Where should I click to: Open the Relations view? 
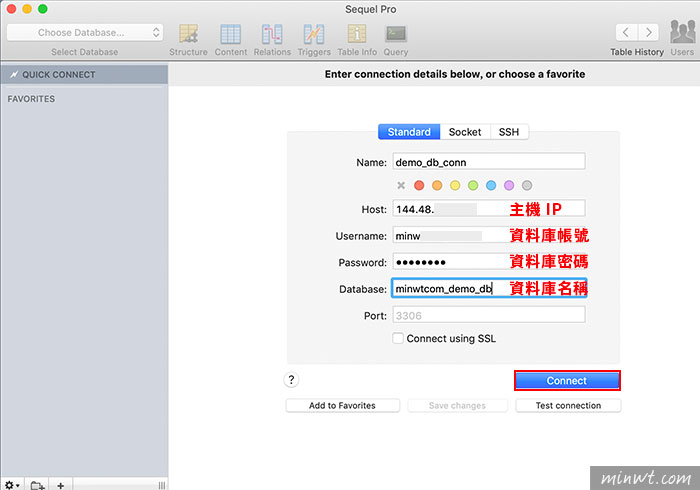point(272,40)
